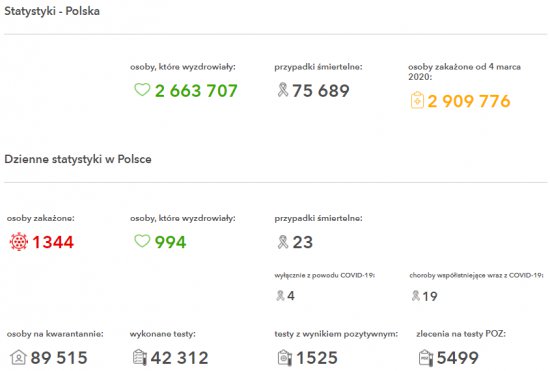Click the daily infected value 1344
The width and height of the screenshot is (550, 371).
click(53, 242)
